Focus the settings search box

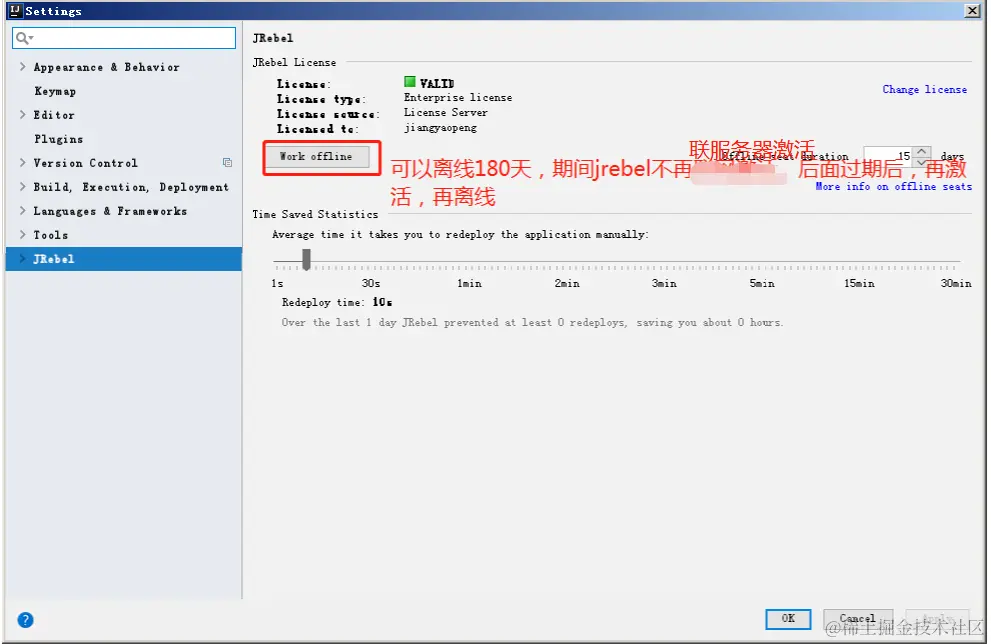pyautogui.click(x=124, y=38)
